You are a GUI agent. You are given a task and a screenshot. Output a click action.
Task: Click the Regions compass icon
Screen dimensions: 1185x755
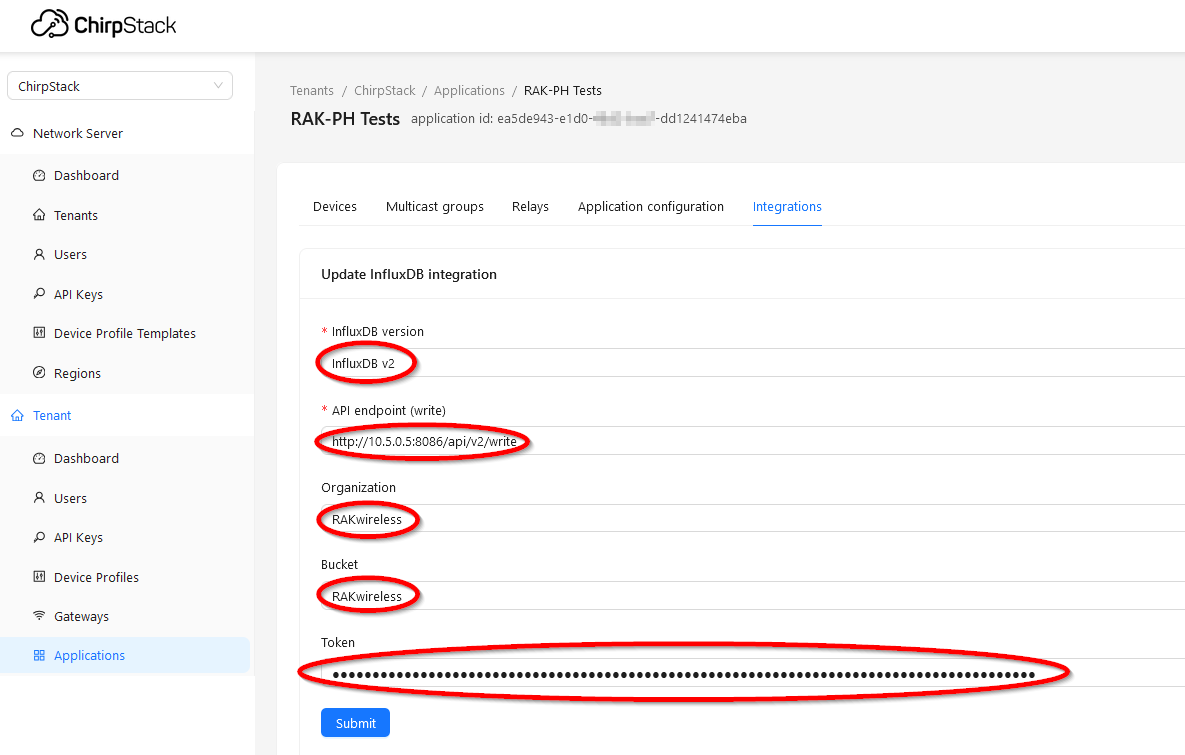(x=39, y=374)
